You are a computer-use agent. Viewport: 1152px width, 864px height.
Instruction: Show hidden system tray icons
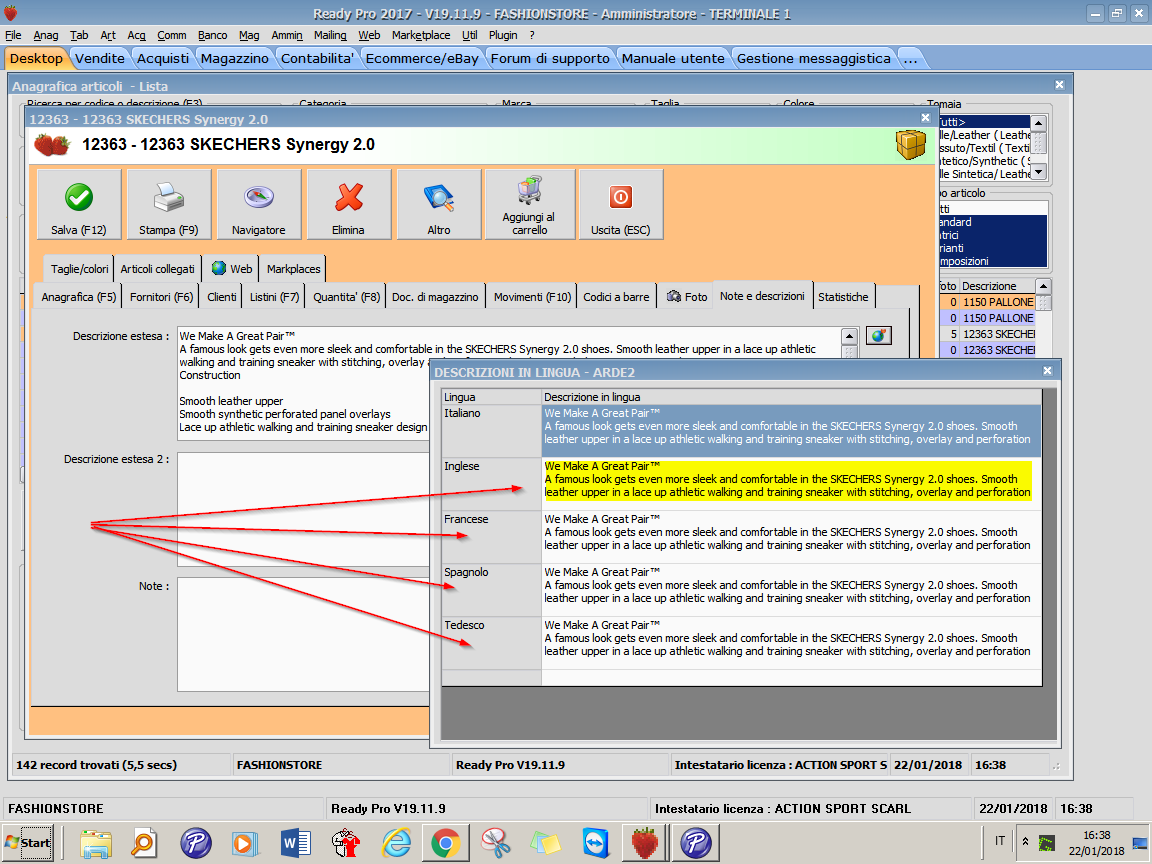(1025, 841)
